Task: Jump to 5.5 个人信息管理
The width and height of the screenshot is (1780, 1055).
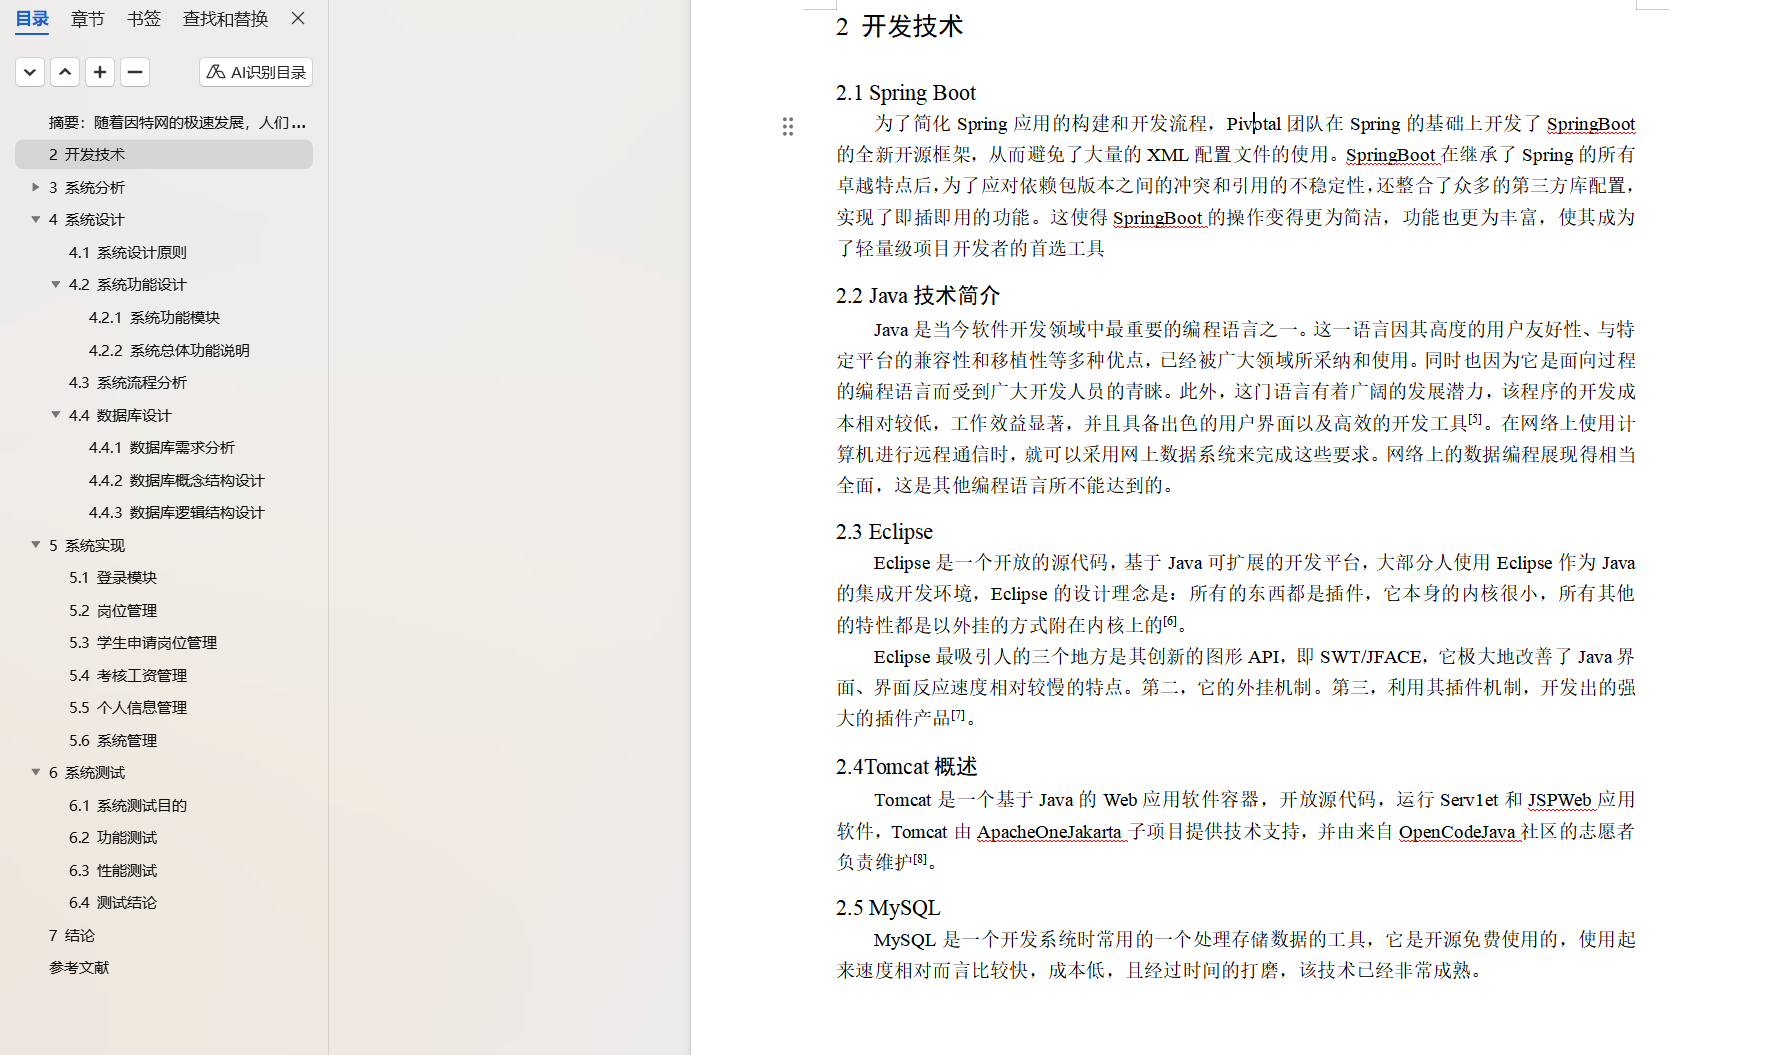Action: (128, 707)
